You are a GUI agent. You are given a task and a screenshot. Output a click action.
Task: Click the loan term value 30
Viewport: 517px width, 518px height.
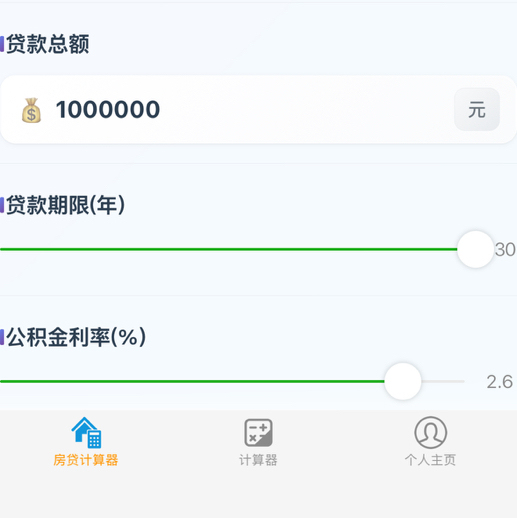pos(505,249)
